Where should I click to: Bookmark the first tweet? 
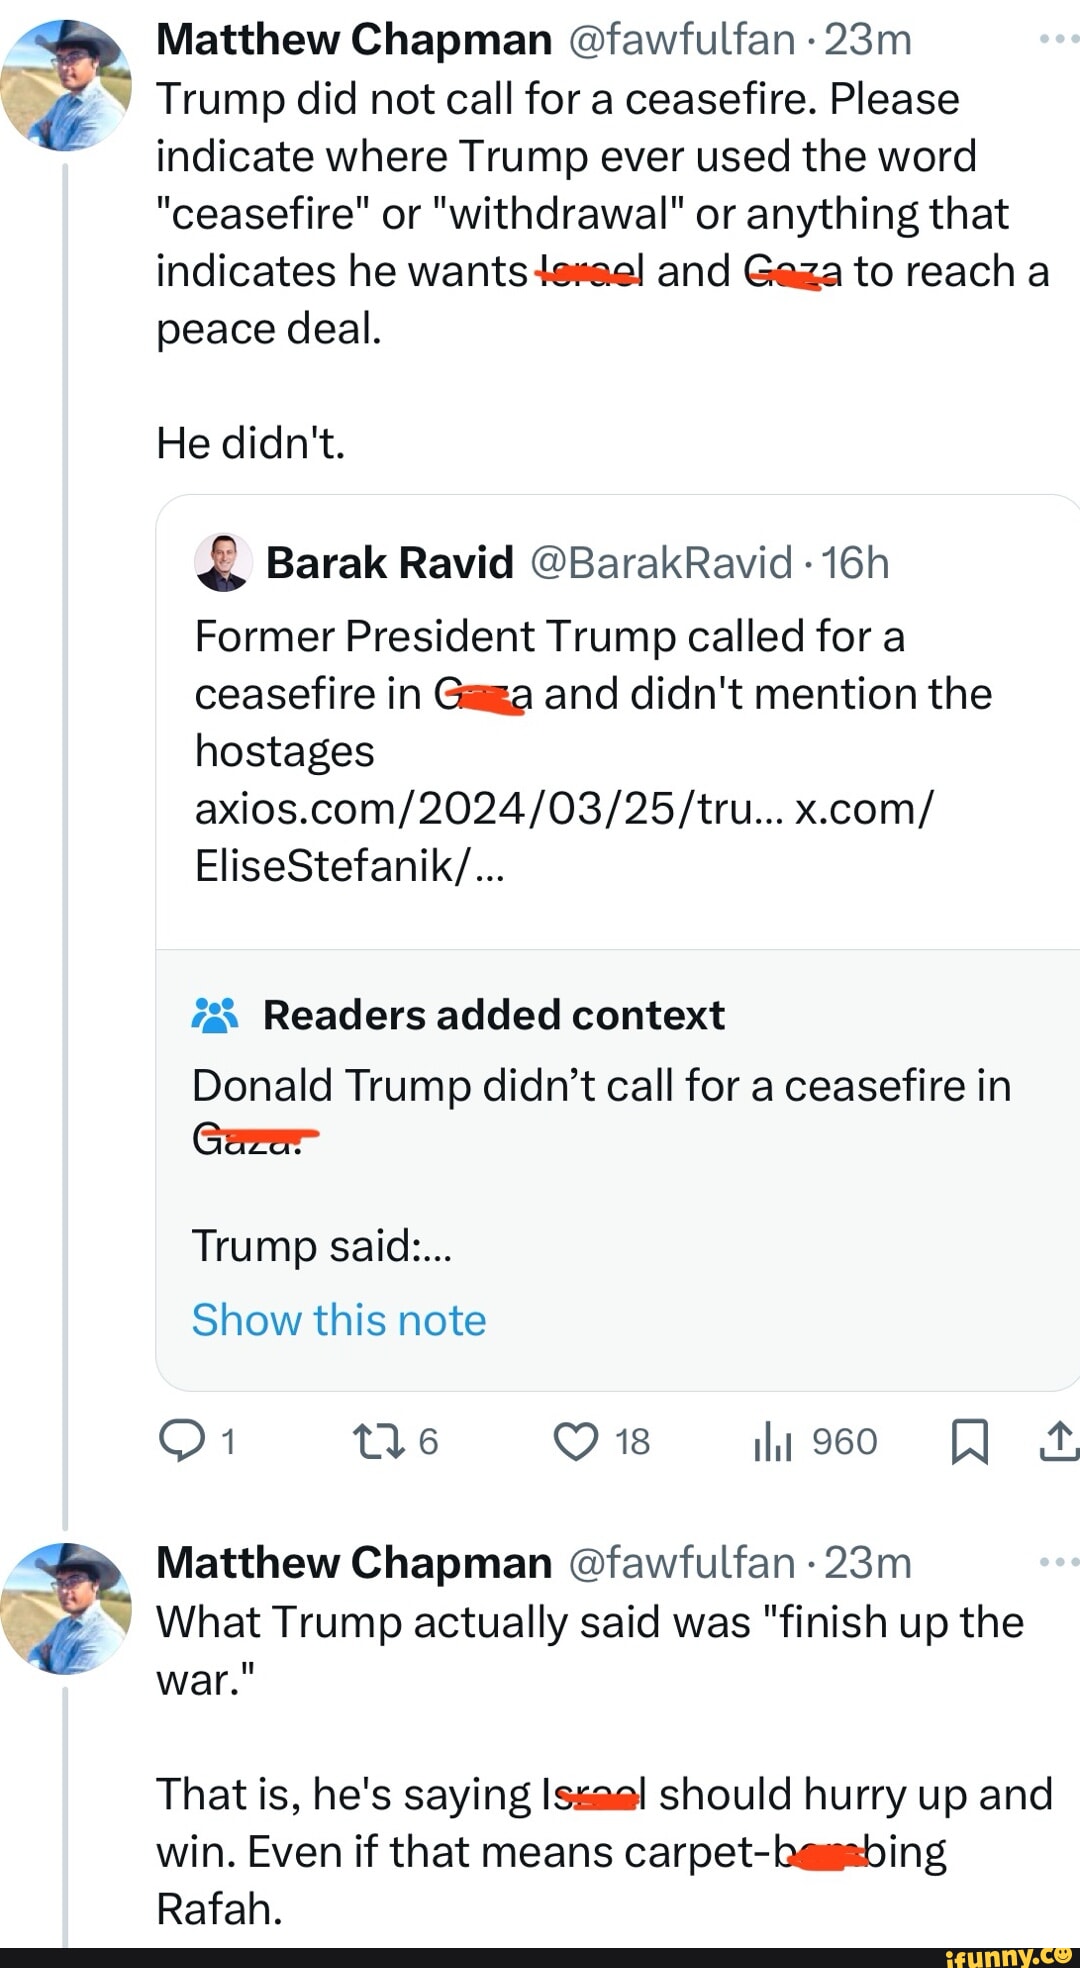(969, 1441)
